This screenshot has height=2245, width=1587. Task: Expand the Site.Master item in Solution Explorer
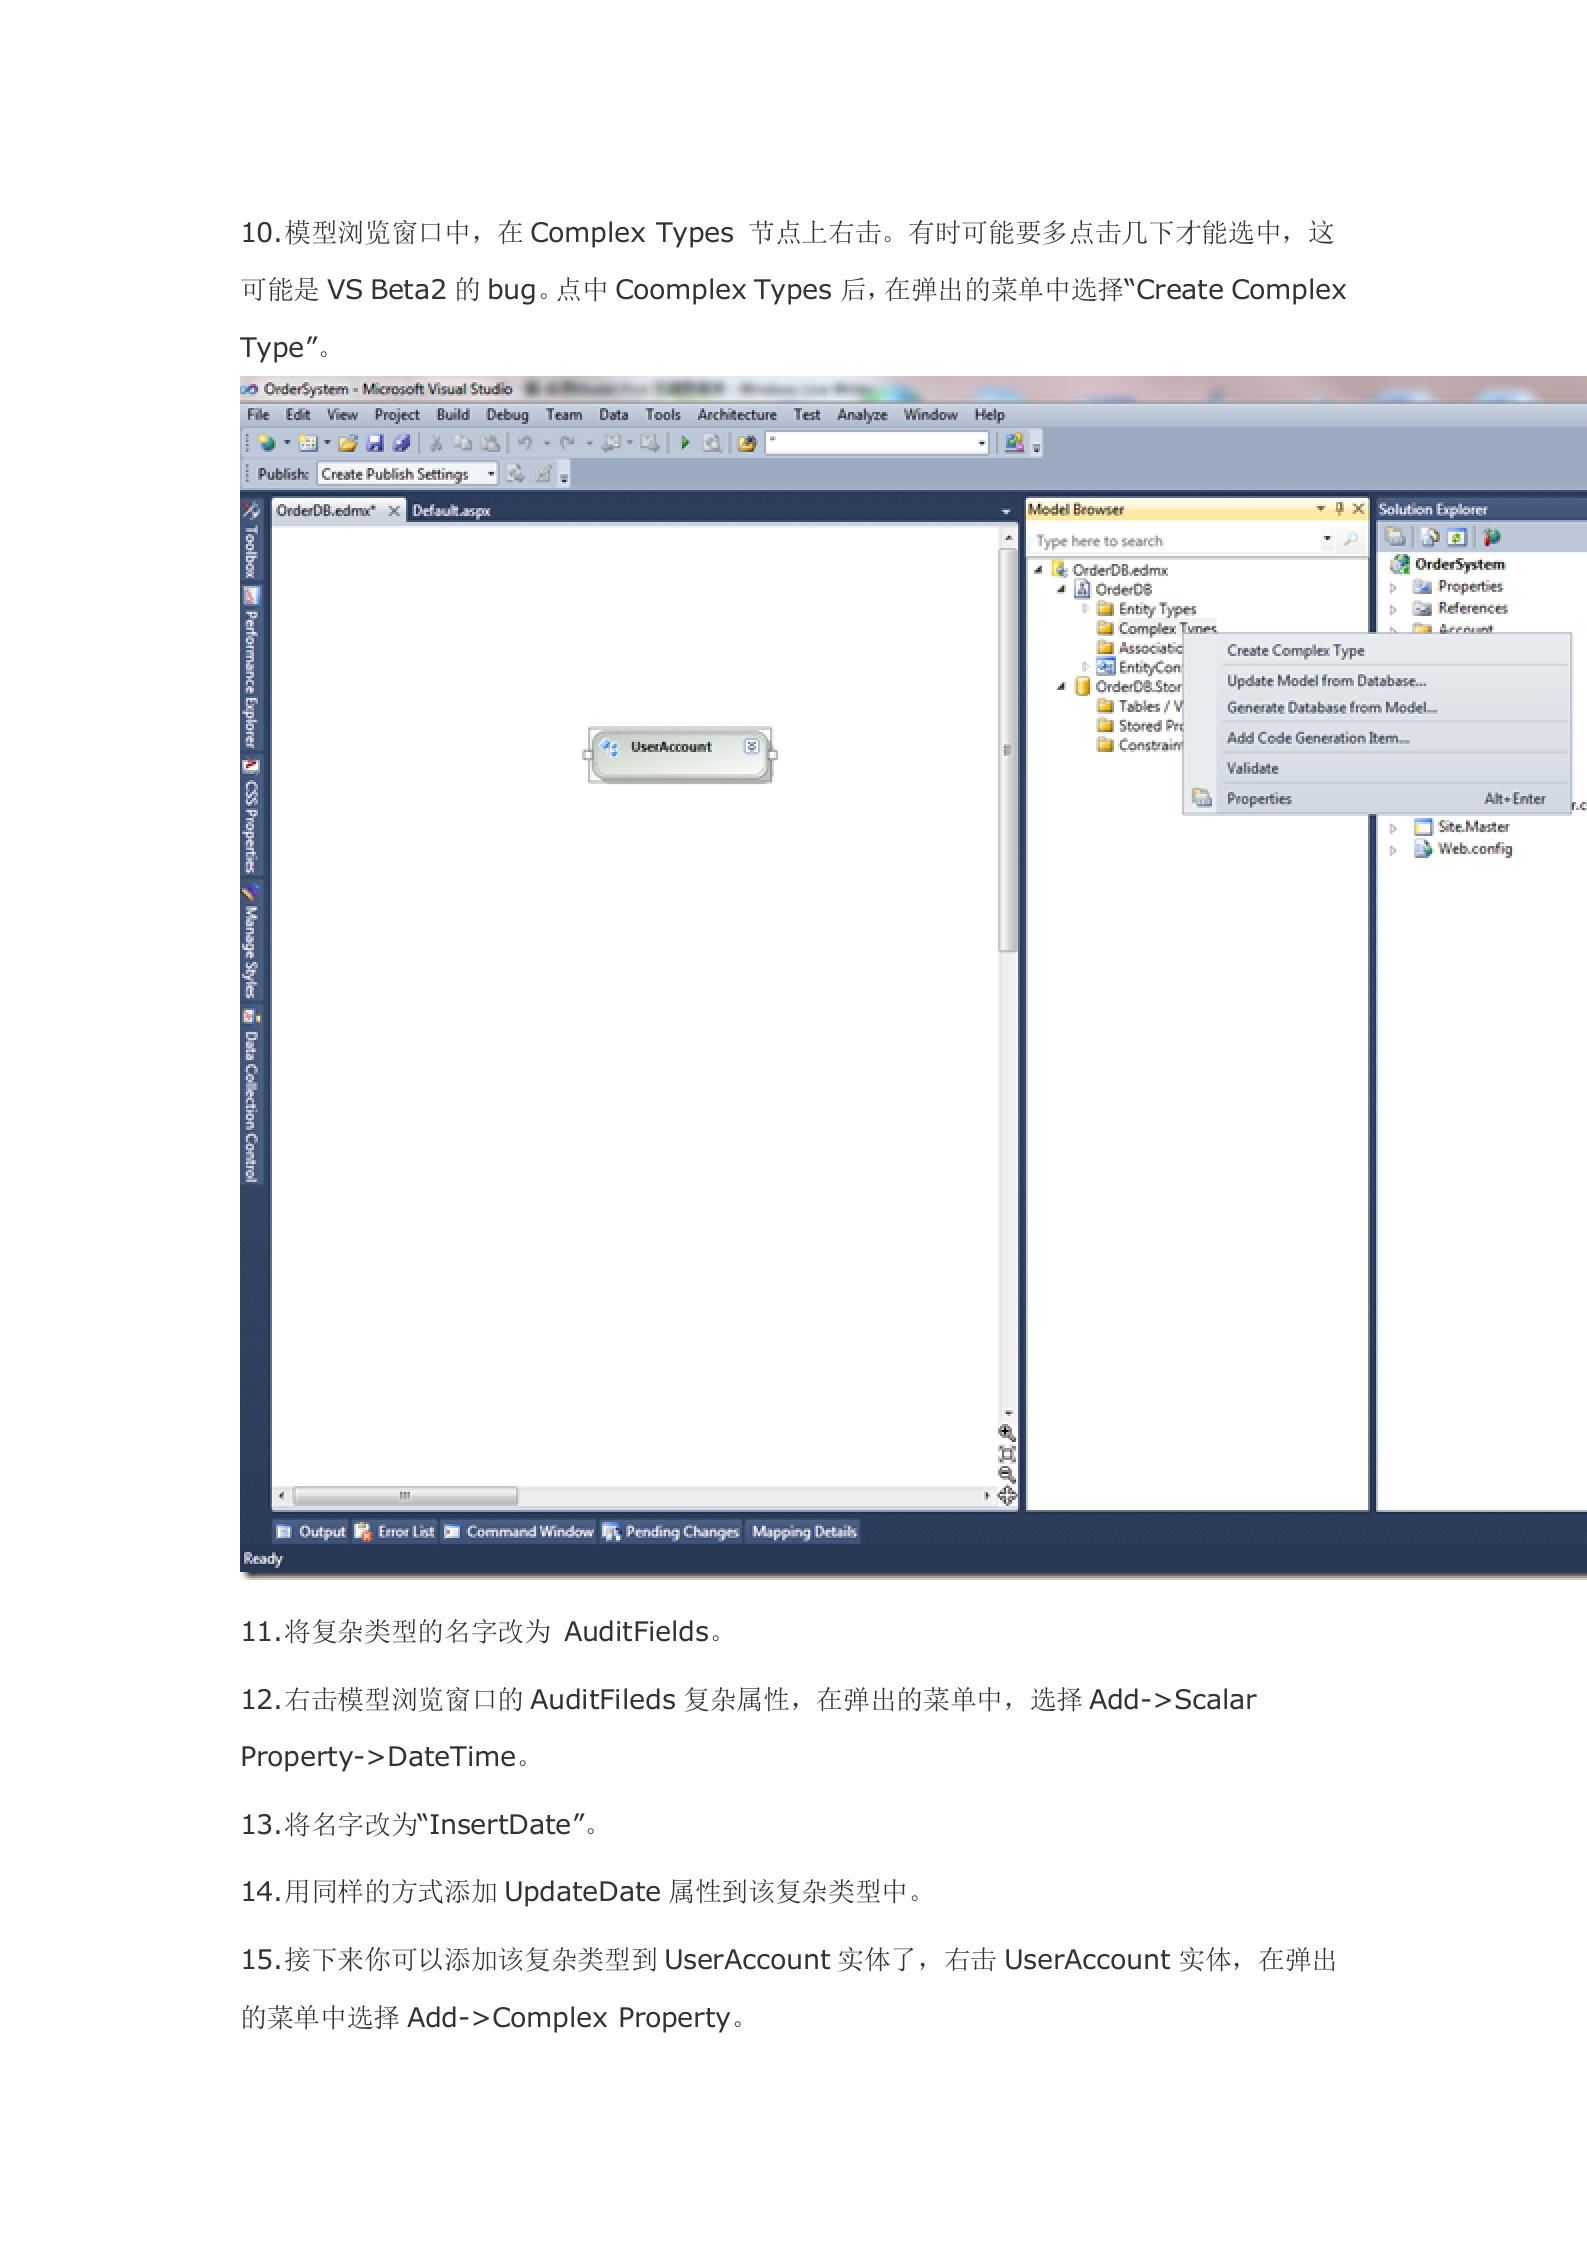coord(1393,828)
